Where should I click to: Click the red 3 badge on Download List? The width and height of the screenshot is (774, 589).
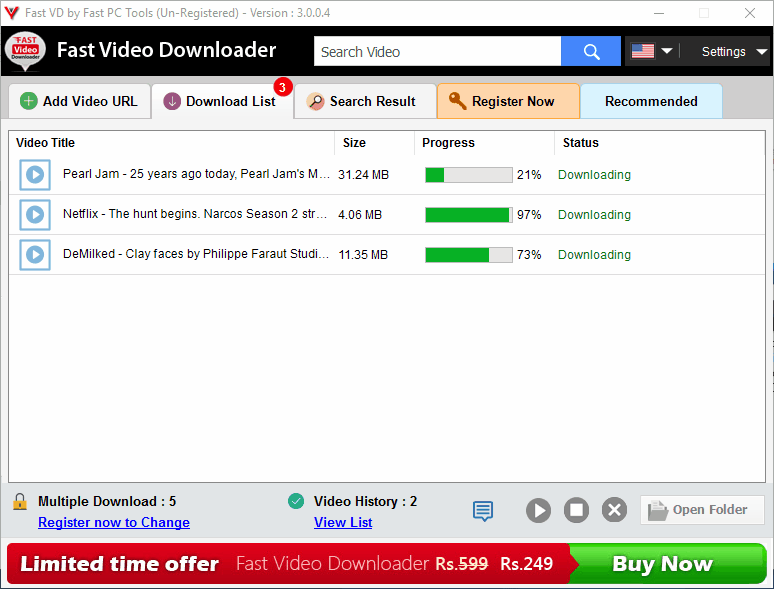[282, 87]
